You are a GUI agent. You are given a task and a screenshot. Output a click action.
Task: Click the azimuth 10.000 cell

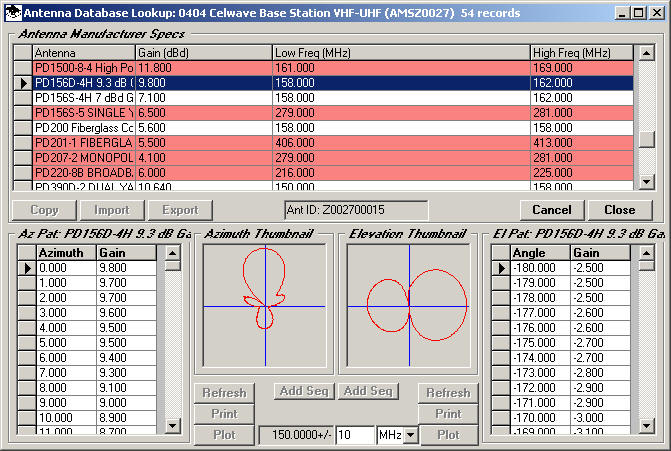(66, 418)
